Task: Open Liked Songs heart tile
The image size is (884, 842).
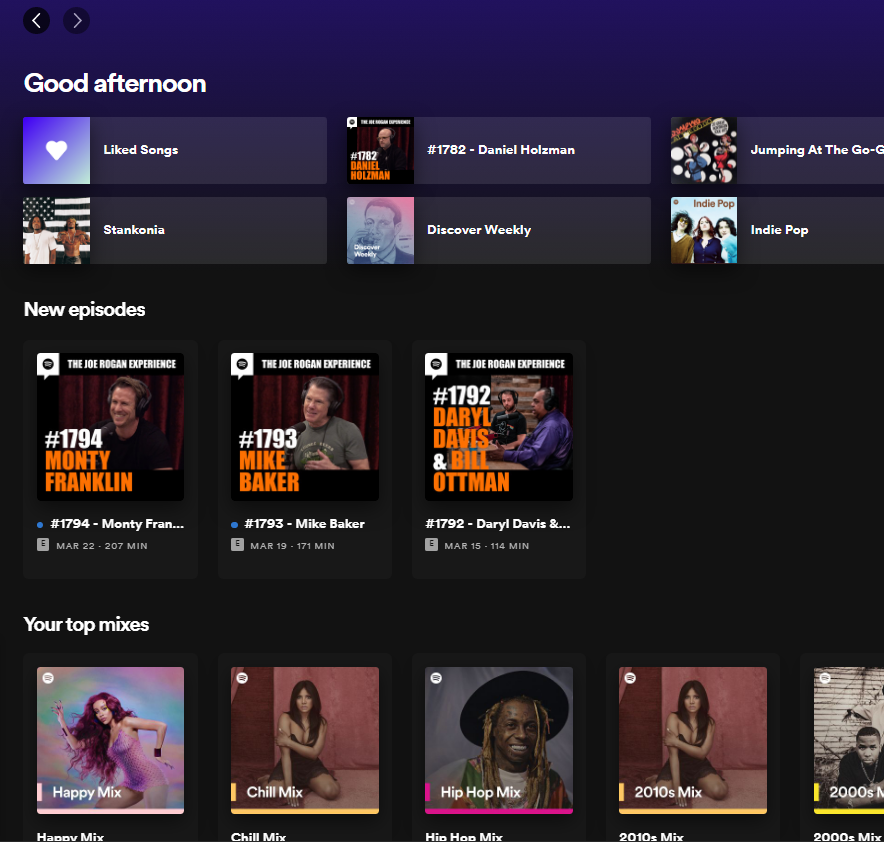Action: pos(56,150)
